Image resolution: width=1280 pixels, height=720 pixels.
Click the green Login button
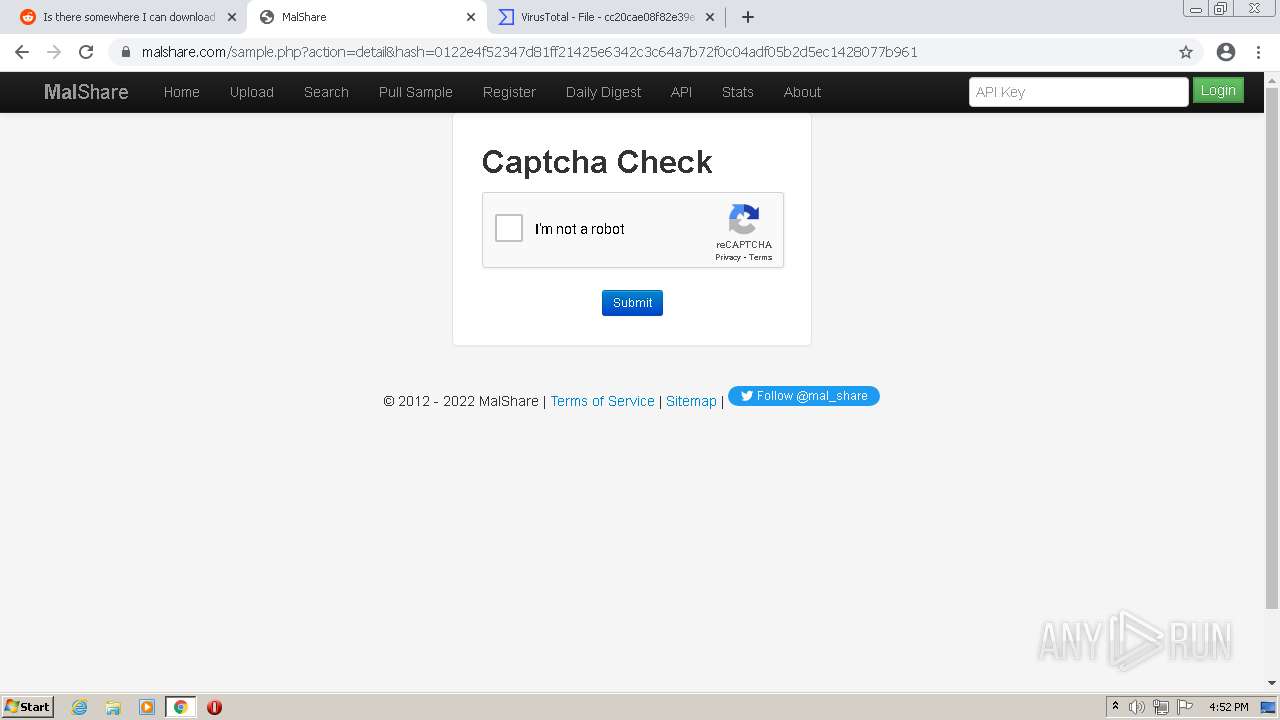point(1218,90)
